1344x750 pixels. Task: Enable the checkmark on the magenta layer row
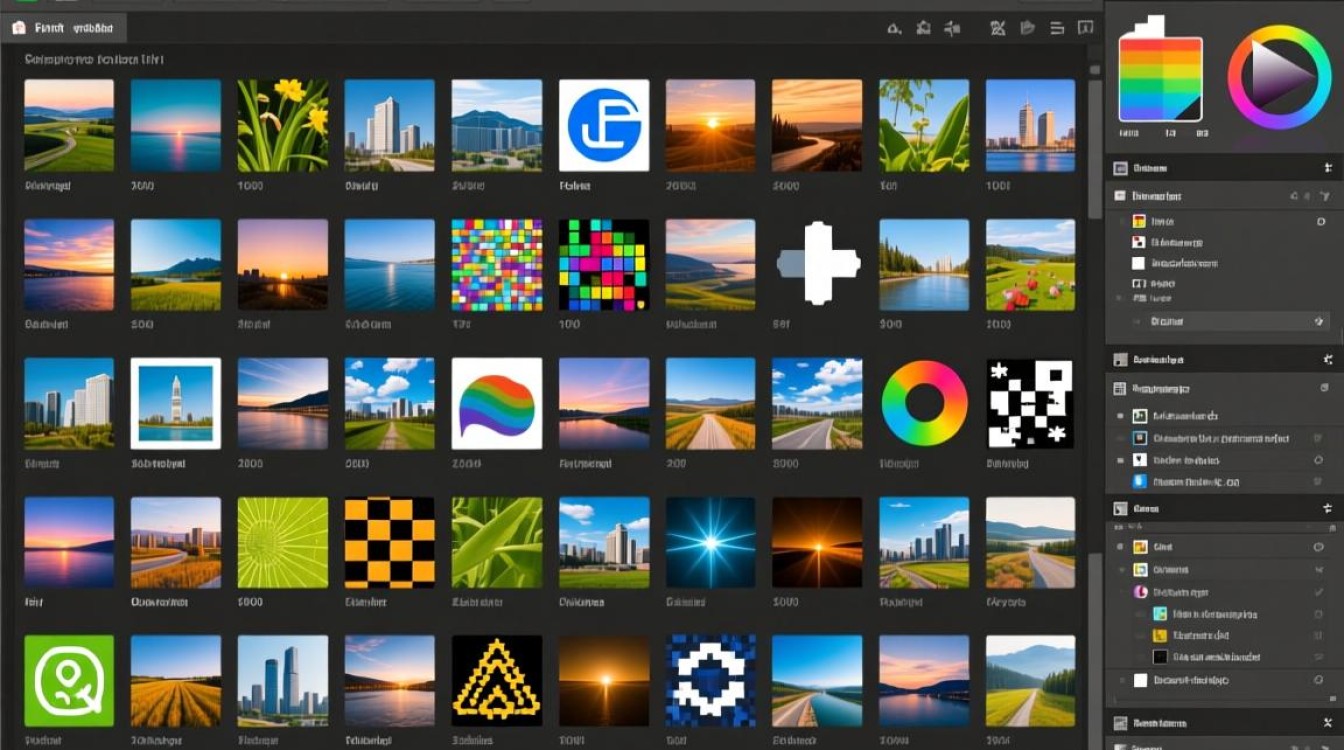point(1317,591)
